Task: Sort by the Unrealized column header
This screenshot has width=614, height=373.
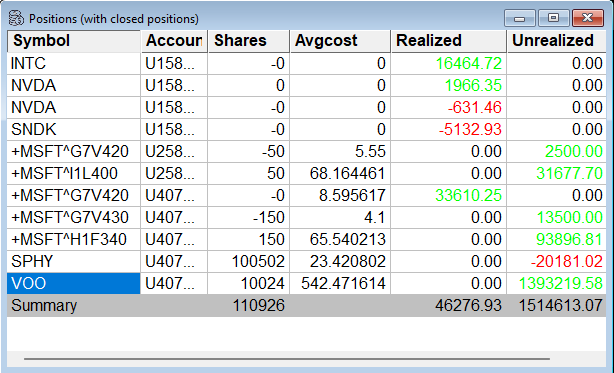Action: (556, 41)
